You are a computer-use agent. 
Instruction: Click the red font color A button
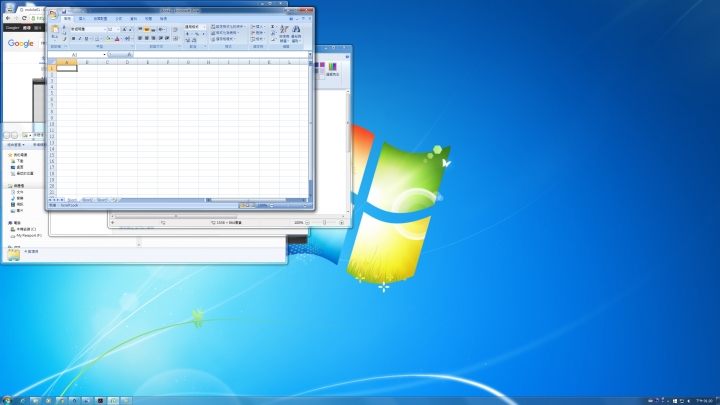click(117, 38)
